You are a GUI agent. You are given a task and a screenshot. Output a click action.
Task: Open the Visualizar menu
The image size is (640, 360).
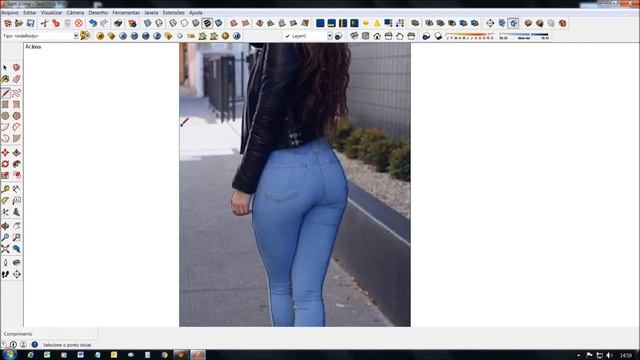pos(51,13)
